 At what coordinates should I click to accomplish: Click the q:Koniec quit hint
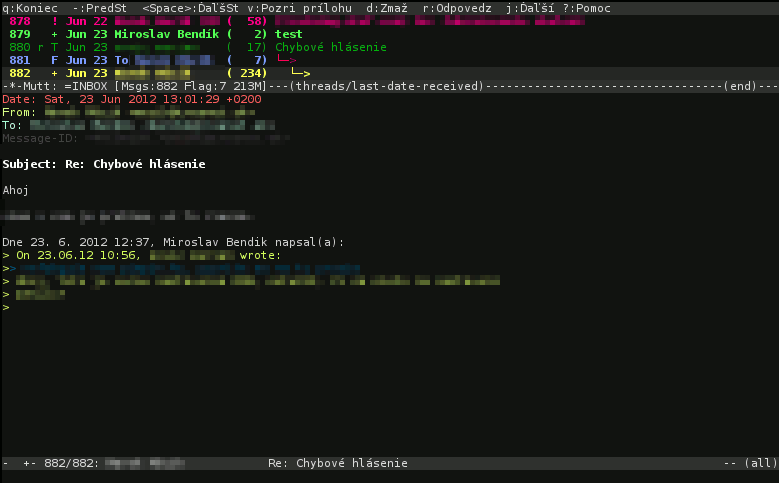click(x=30, y=8)
